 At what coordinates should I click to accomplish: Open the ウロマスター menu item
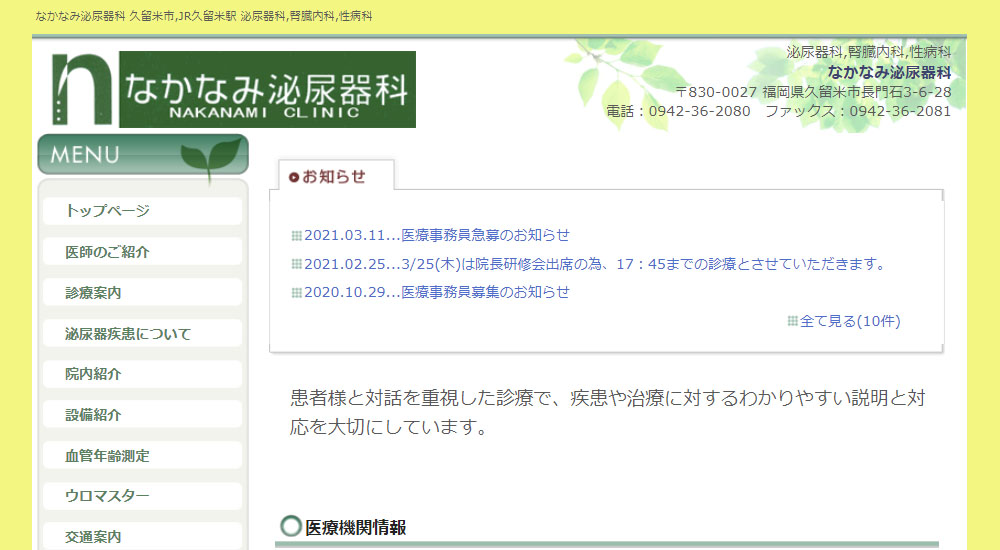(x=142, y=496)
